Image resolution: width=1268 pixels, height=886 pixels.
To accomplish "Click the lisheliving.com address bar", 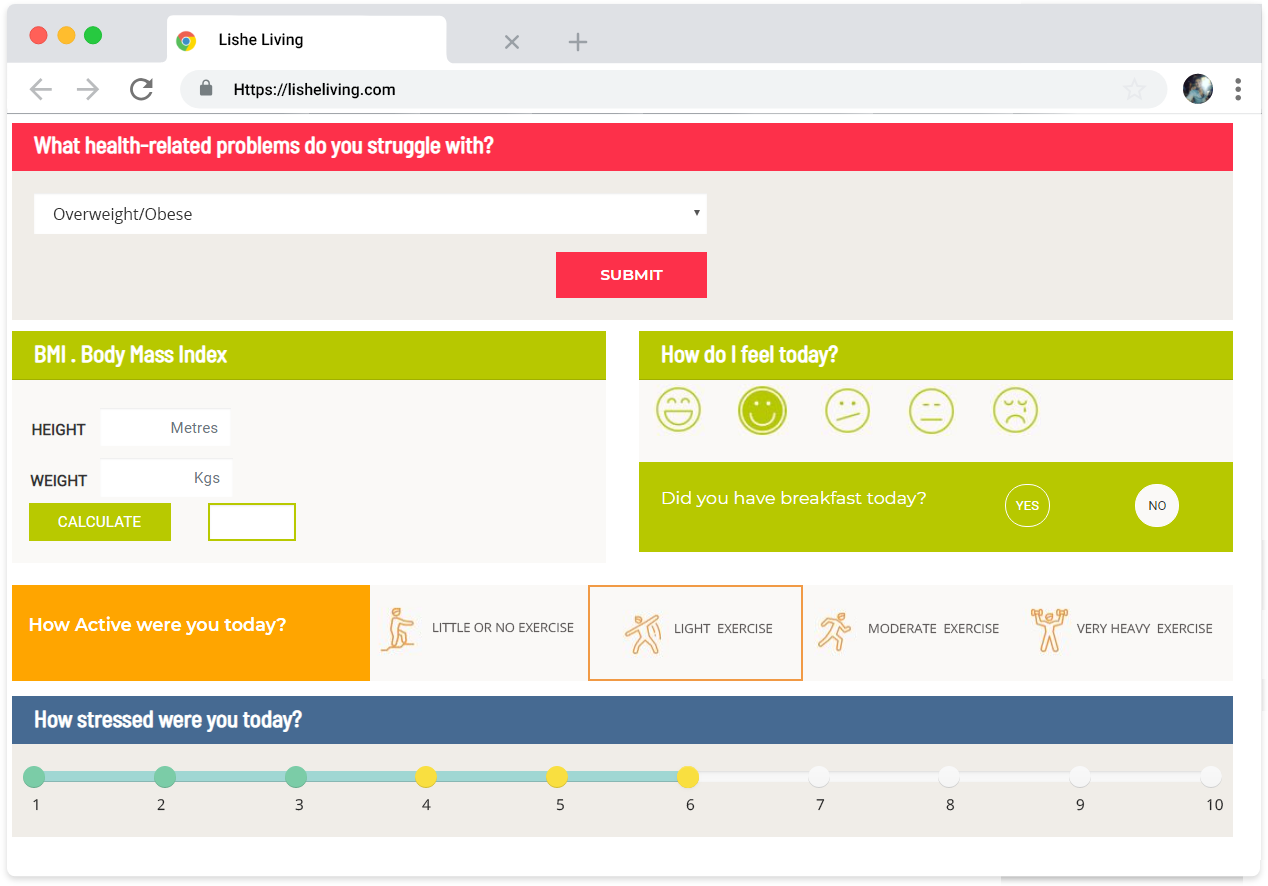I will pos(672,89).
